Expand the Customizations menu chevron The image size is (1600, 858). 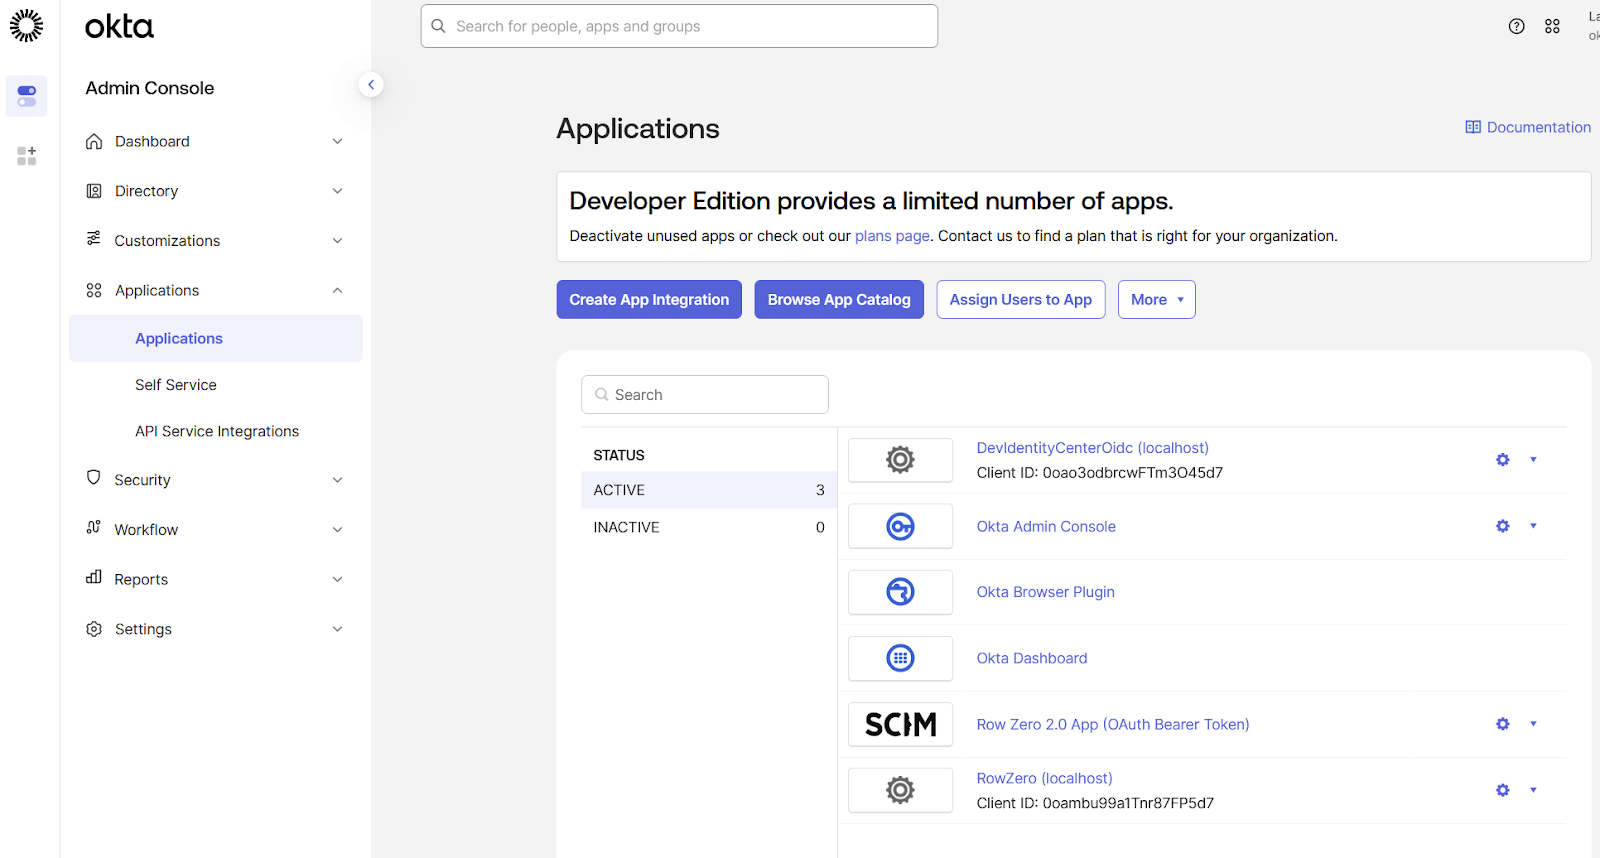point(337,241)
